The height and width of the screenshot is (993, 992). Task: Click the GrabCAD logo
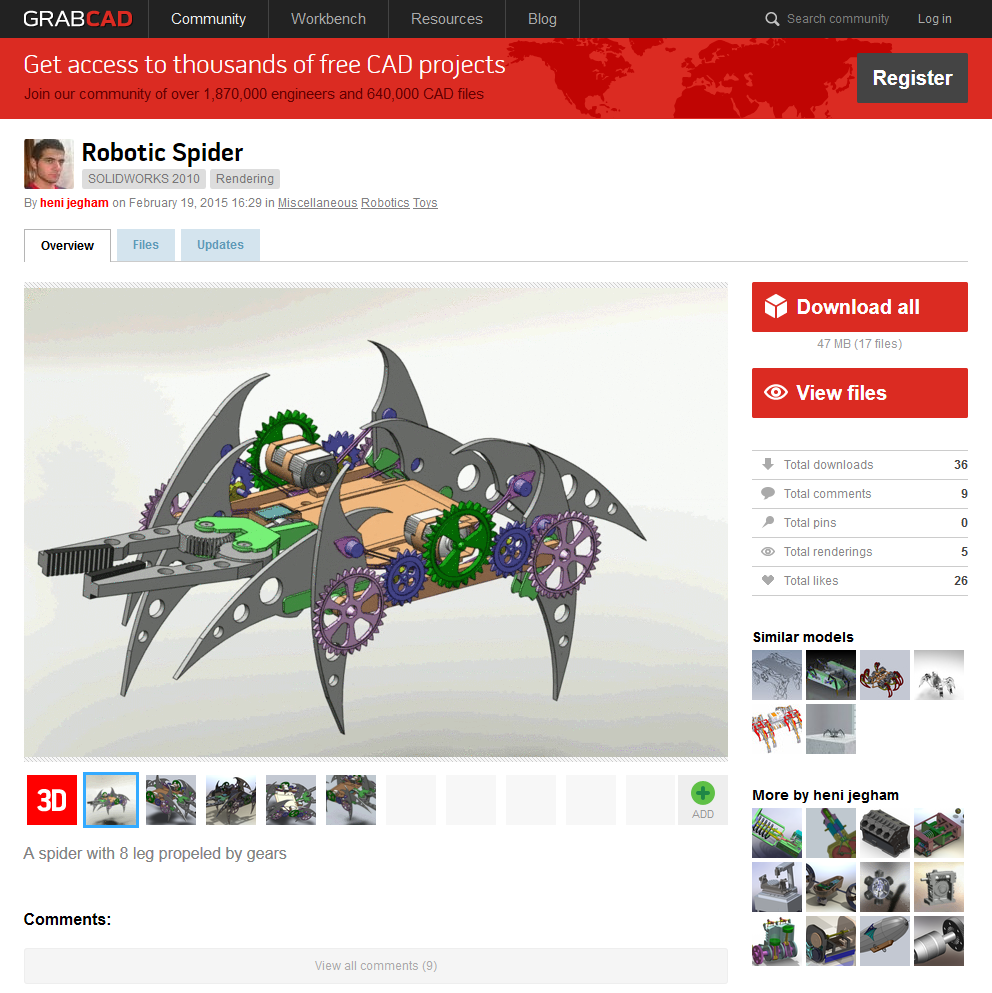click(x=78, y=19)
